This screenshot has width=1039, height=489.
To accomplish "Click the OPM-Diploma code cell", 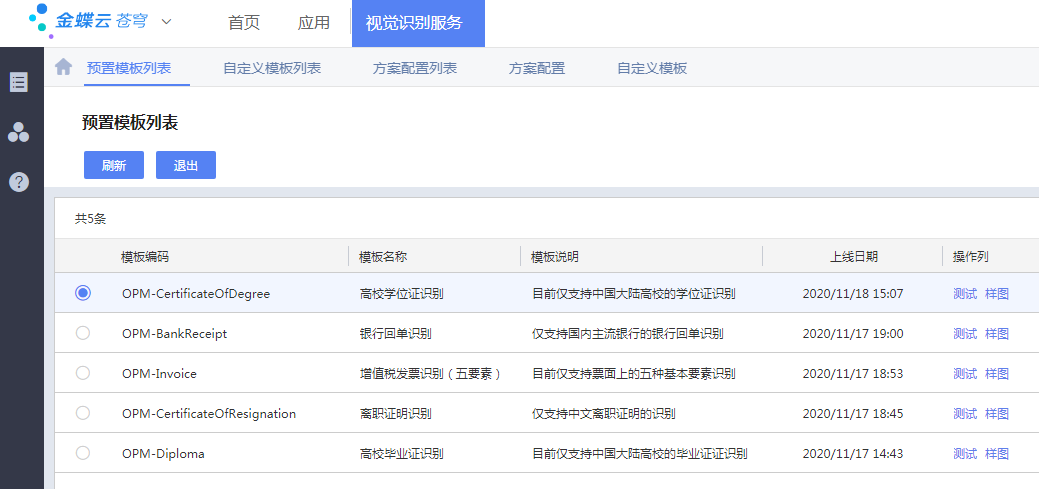I will coord(163,454).
